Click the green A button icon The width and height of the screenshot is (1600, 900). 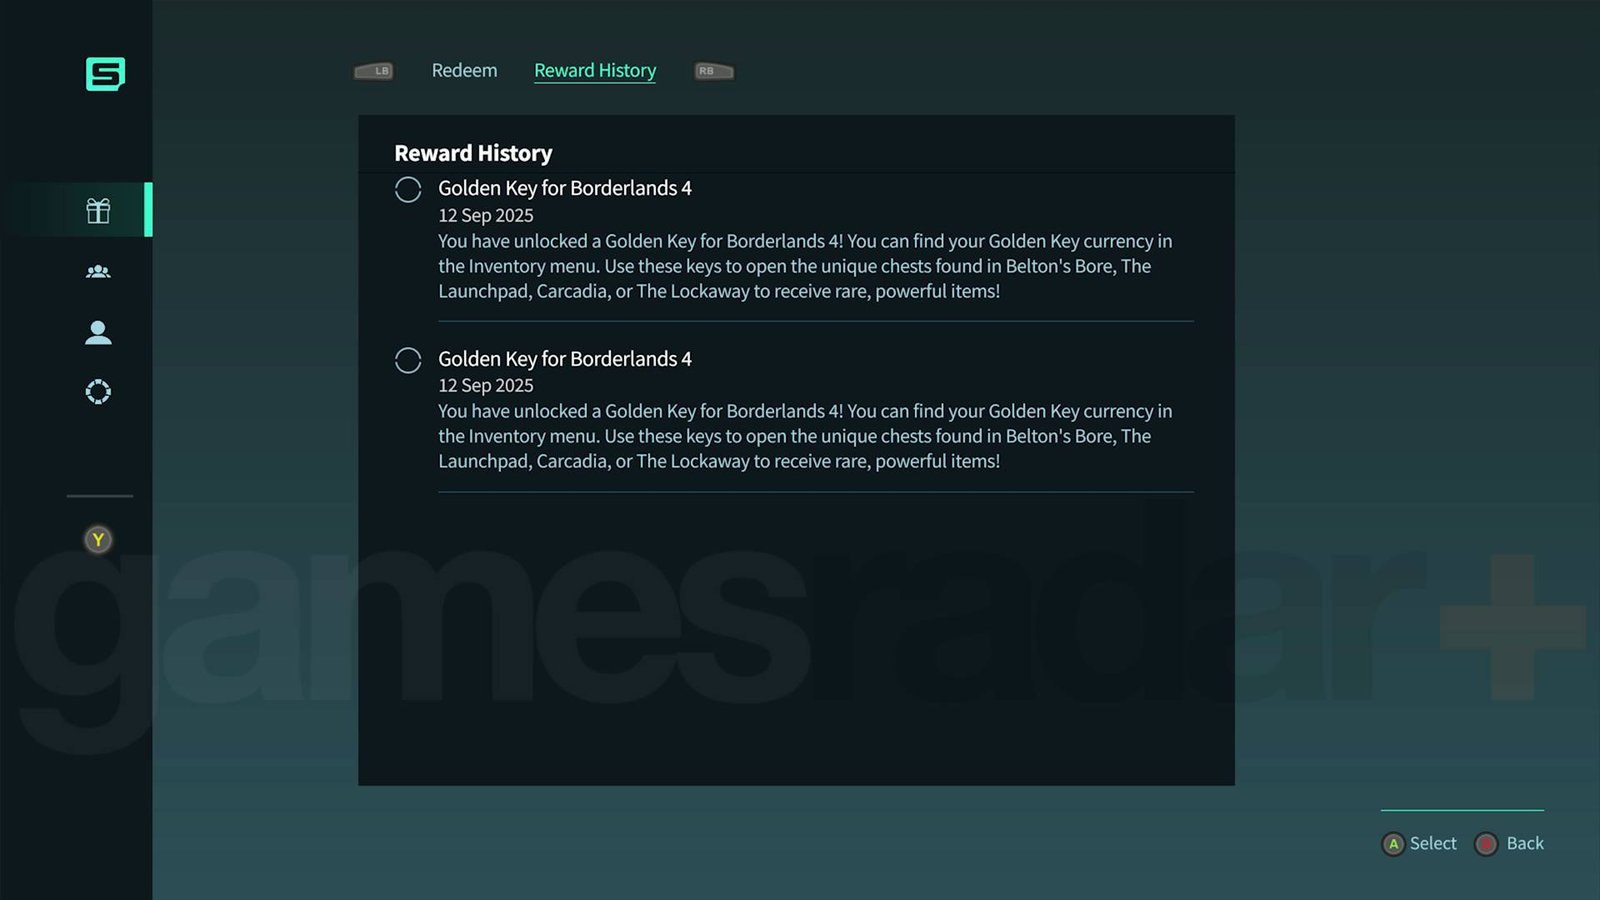click(1393, 844)
